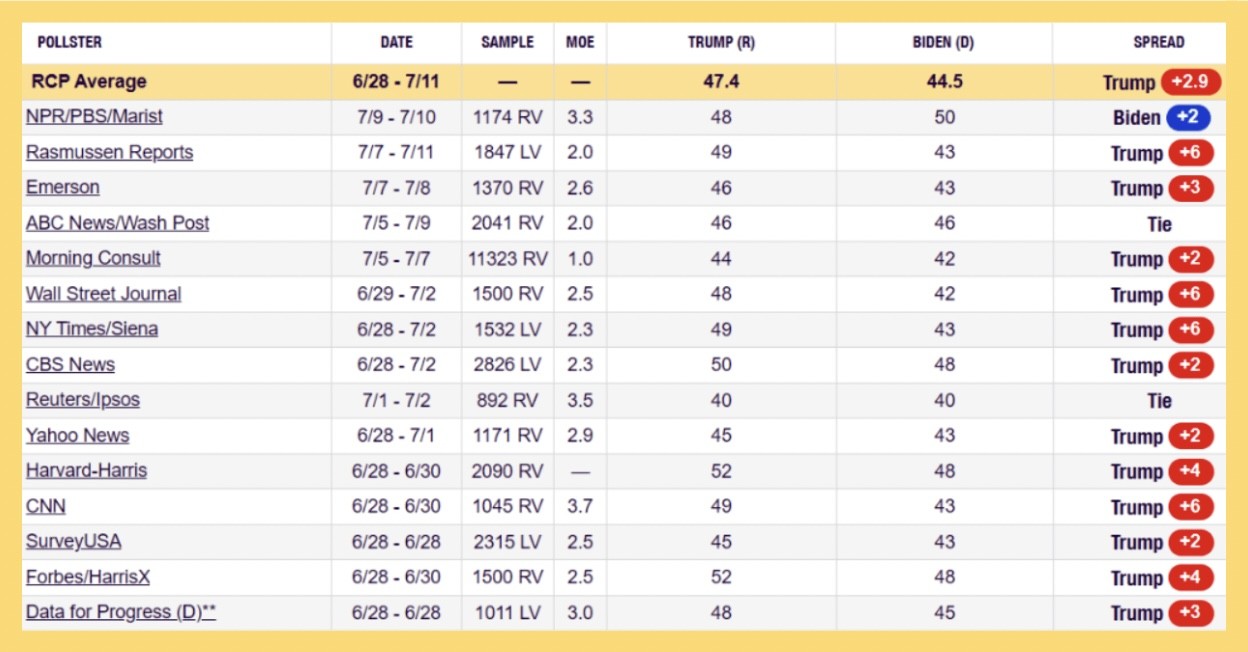Screen dimensions: 1248x652
Task: Open the CBS News poll link
Action: click(70, 365)
